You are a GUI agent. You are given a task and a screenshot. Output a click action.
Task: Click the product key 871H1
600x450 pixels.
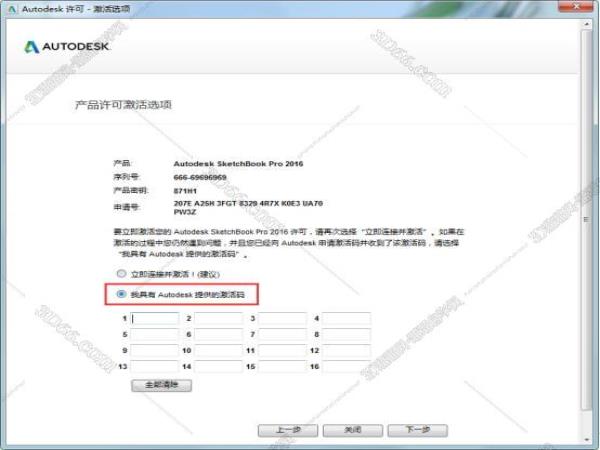(x=185, y=191)
